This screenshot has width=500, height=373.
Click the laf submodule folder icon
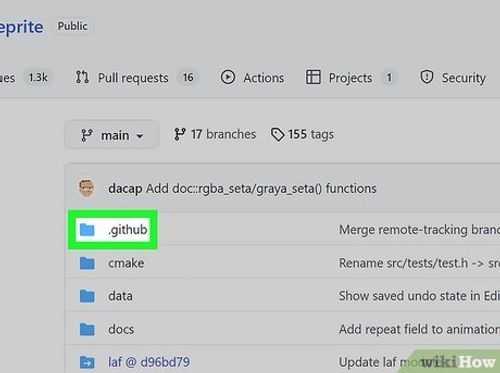tap(87, 362)
